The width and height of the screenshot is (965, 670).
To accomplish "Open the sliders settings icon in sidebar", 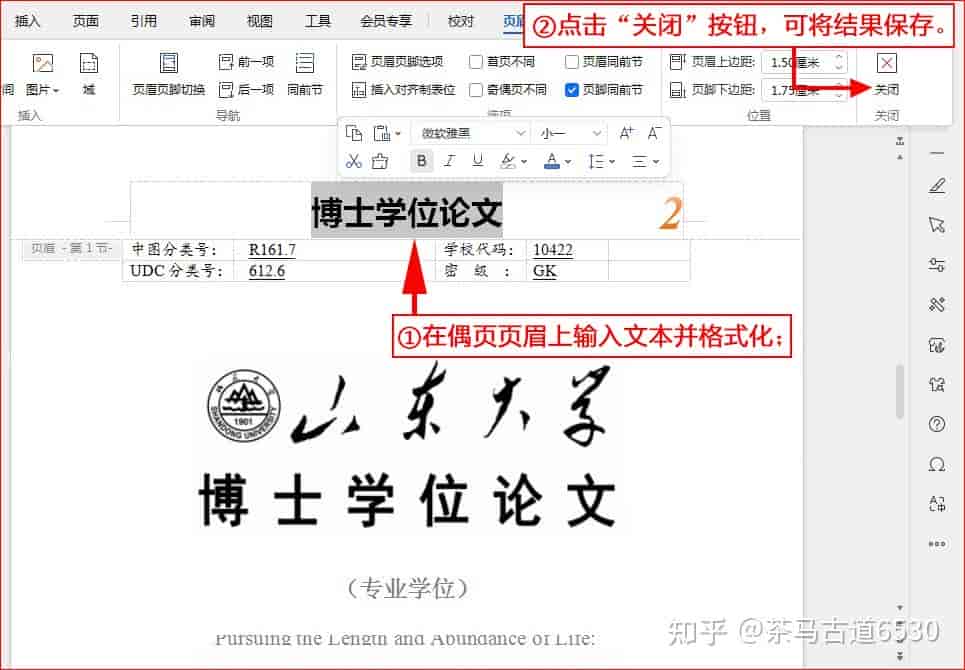I will click(x=937, y=265).
